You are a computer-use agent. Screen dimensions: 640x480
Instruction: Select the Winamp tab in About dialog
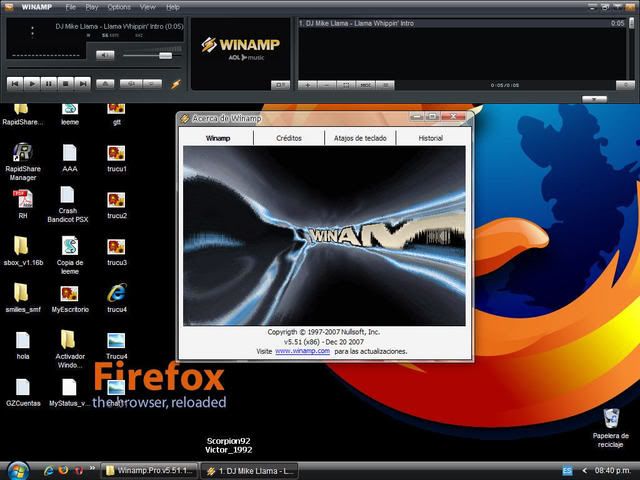[218, 138]
